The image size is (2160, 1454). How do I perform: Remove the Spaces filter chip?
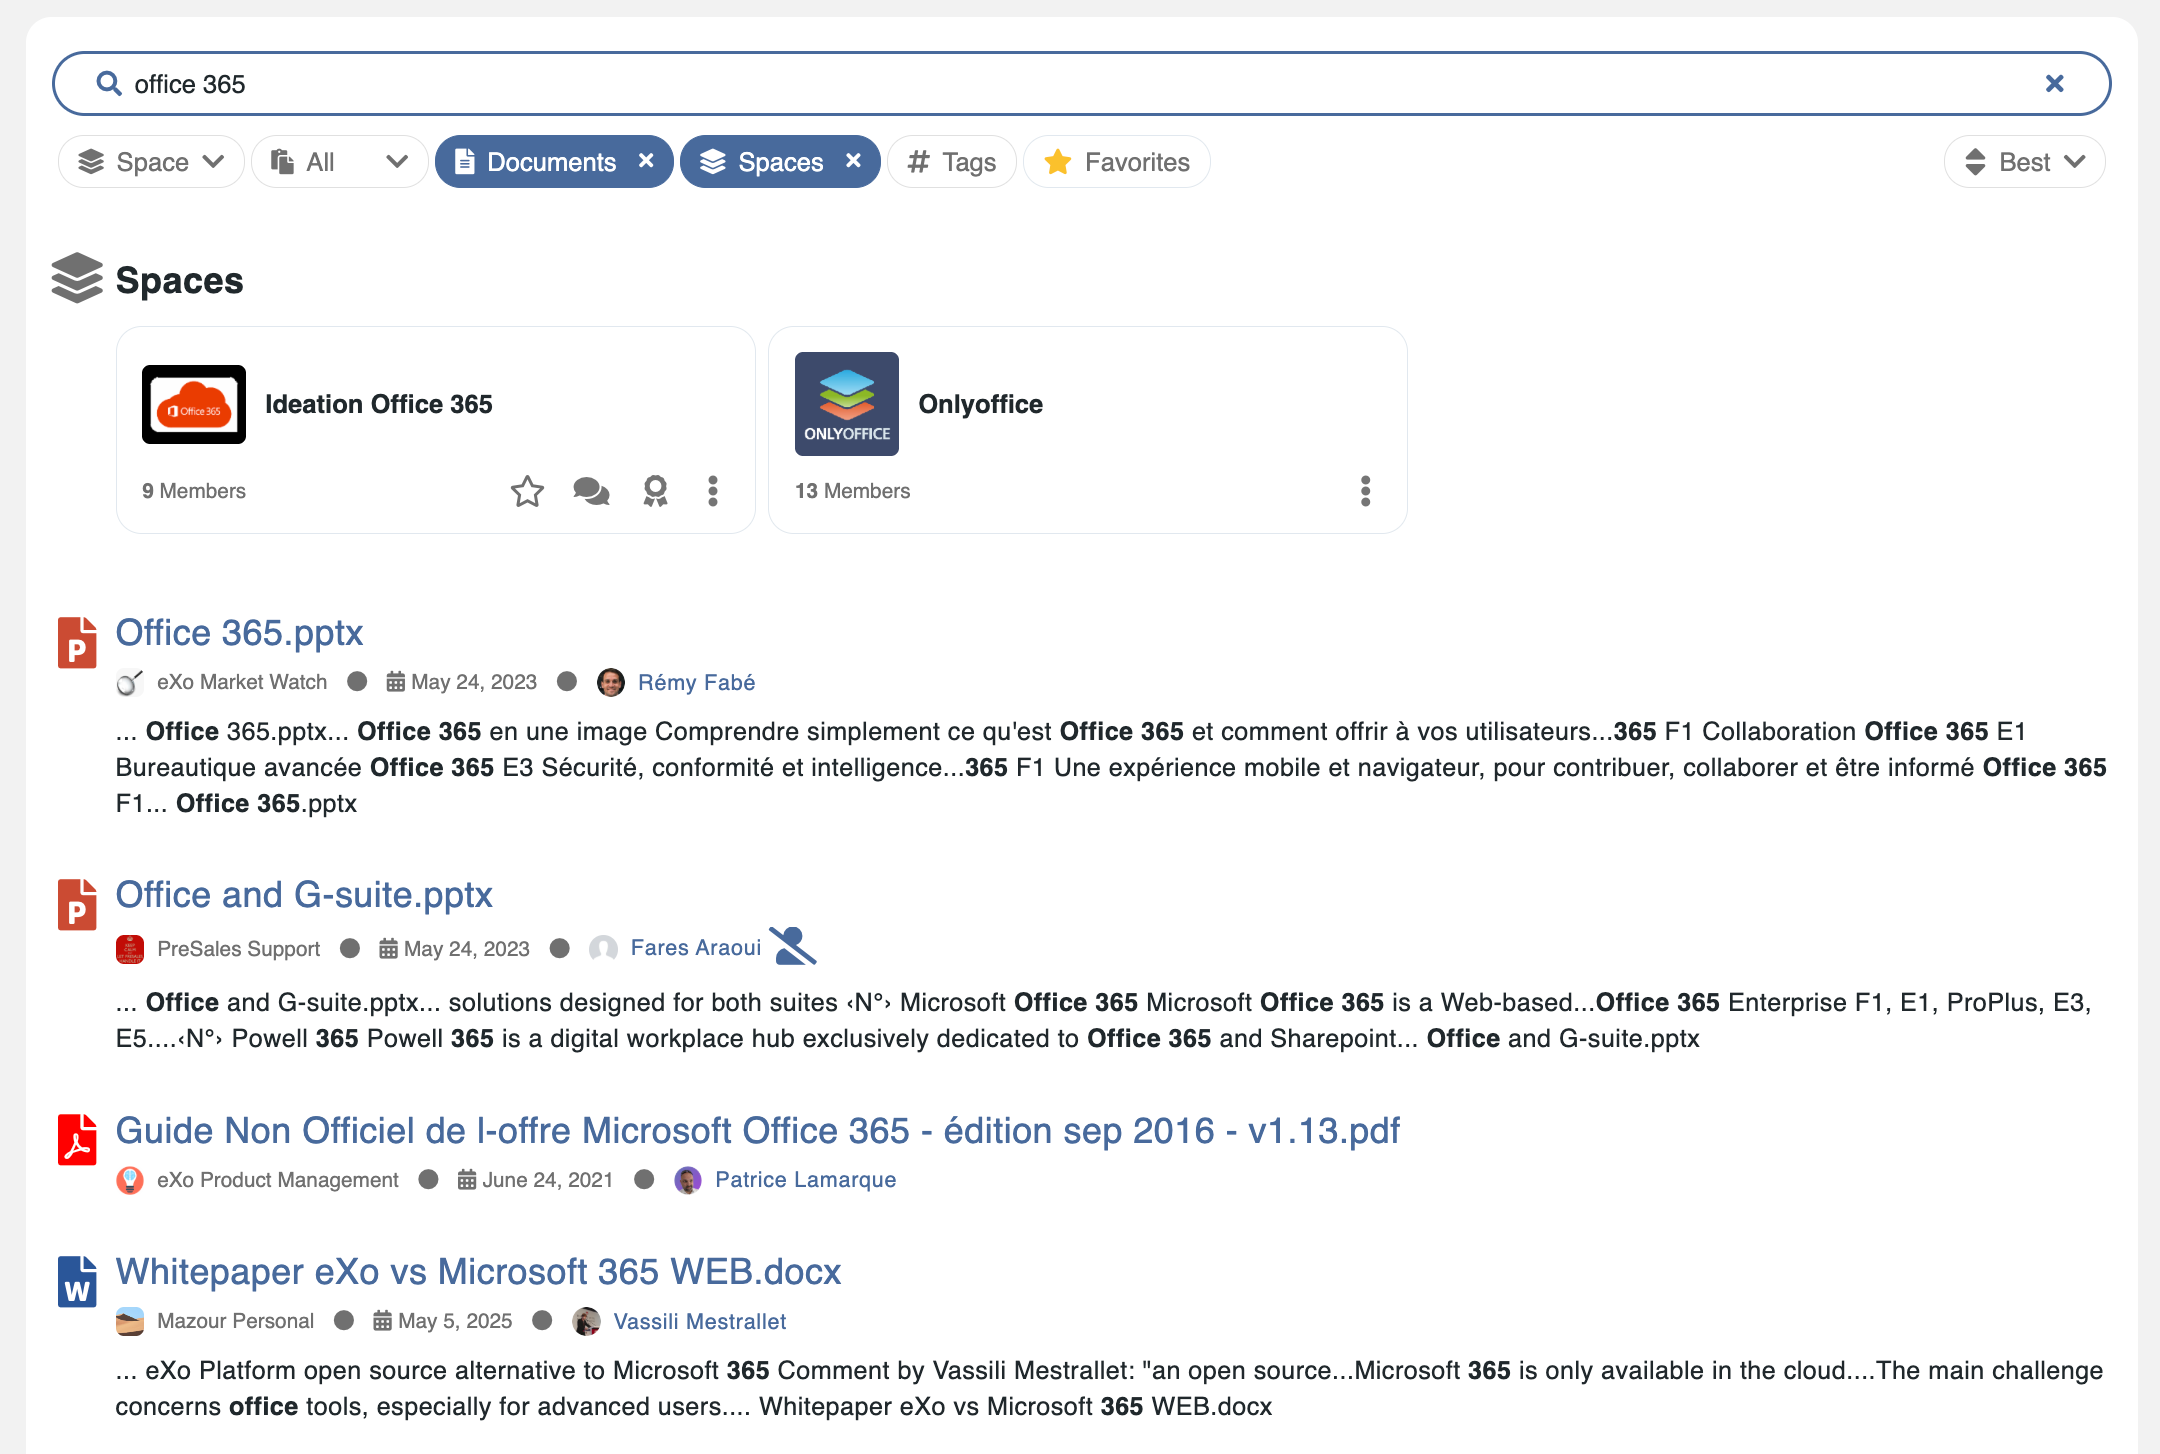pyautogui.click(x=853, y=161)
